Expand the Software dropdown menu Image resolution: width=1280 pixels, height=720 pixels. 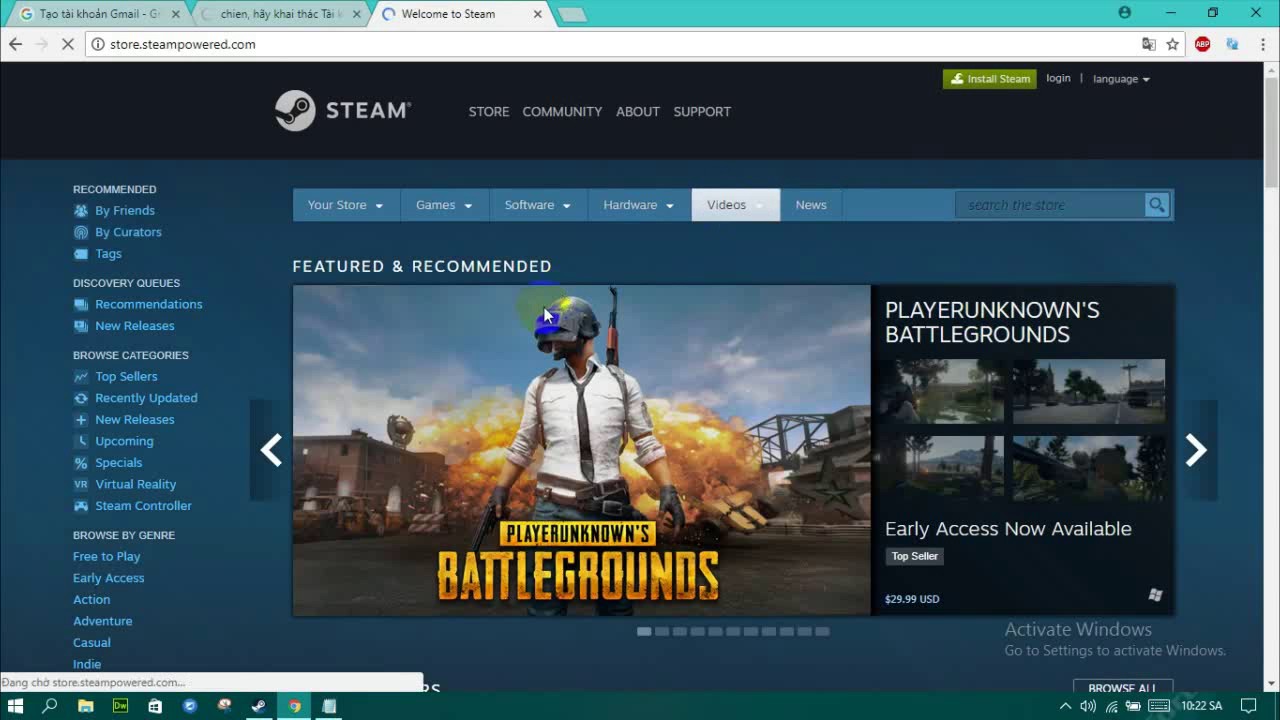[x=538, y=205]
